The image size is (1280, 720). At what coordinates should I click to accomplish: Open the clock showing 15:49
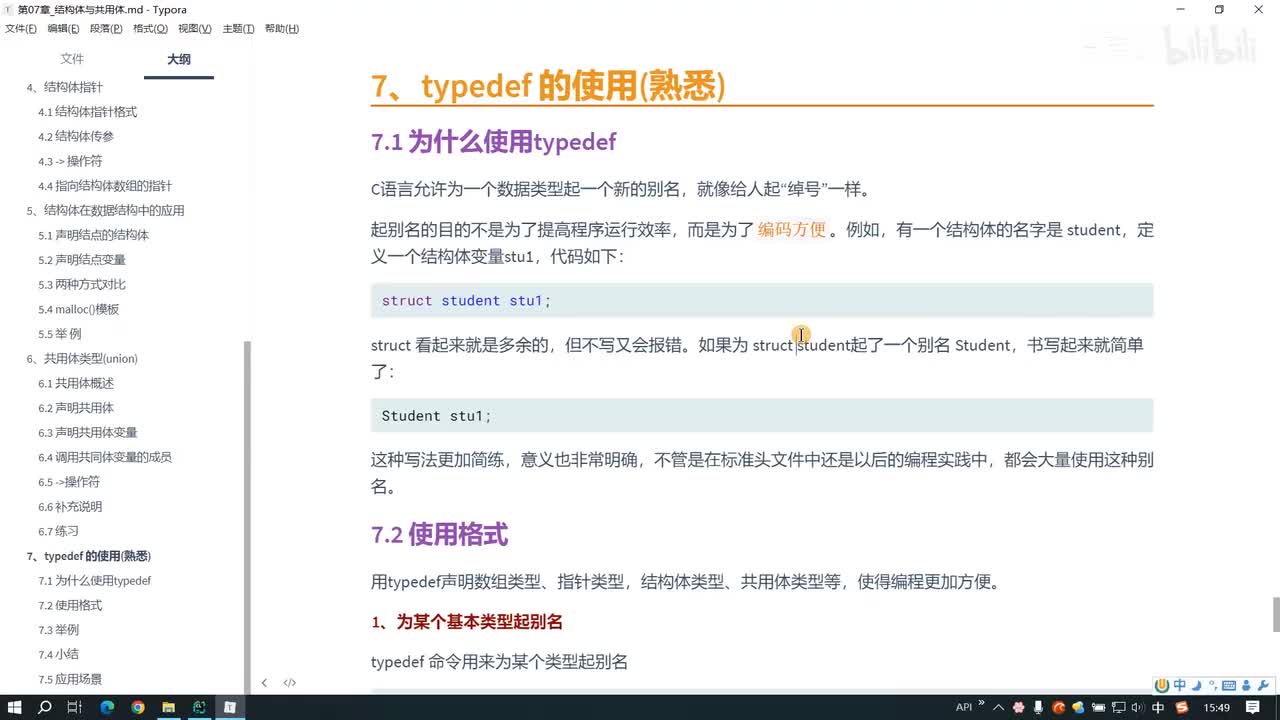(x=1217, y=707)
